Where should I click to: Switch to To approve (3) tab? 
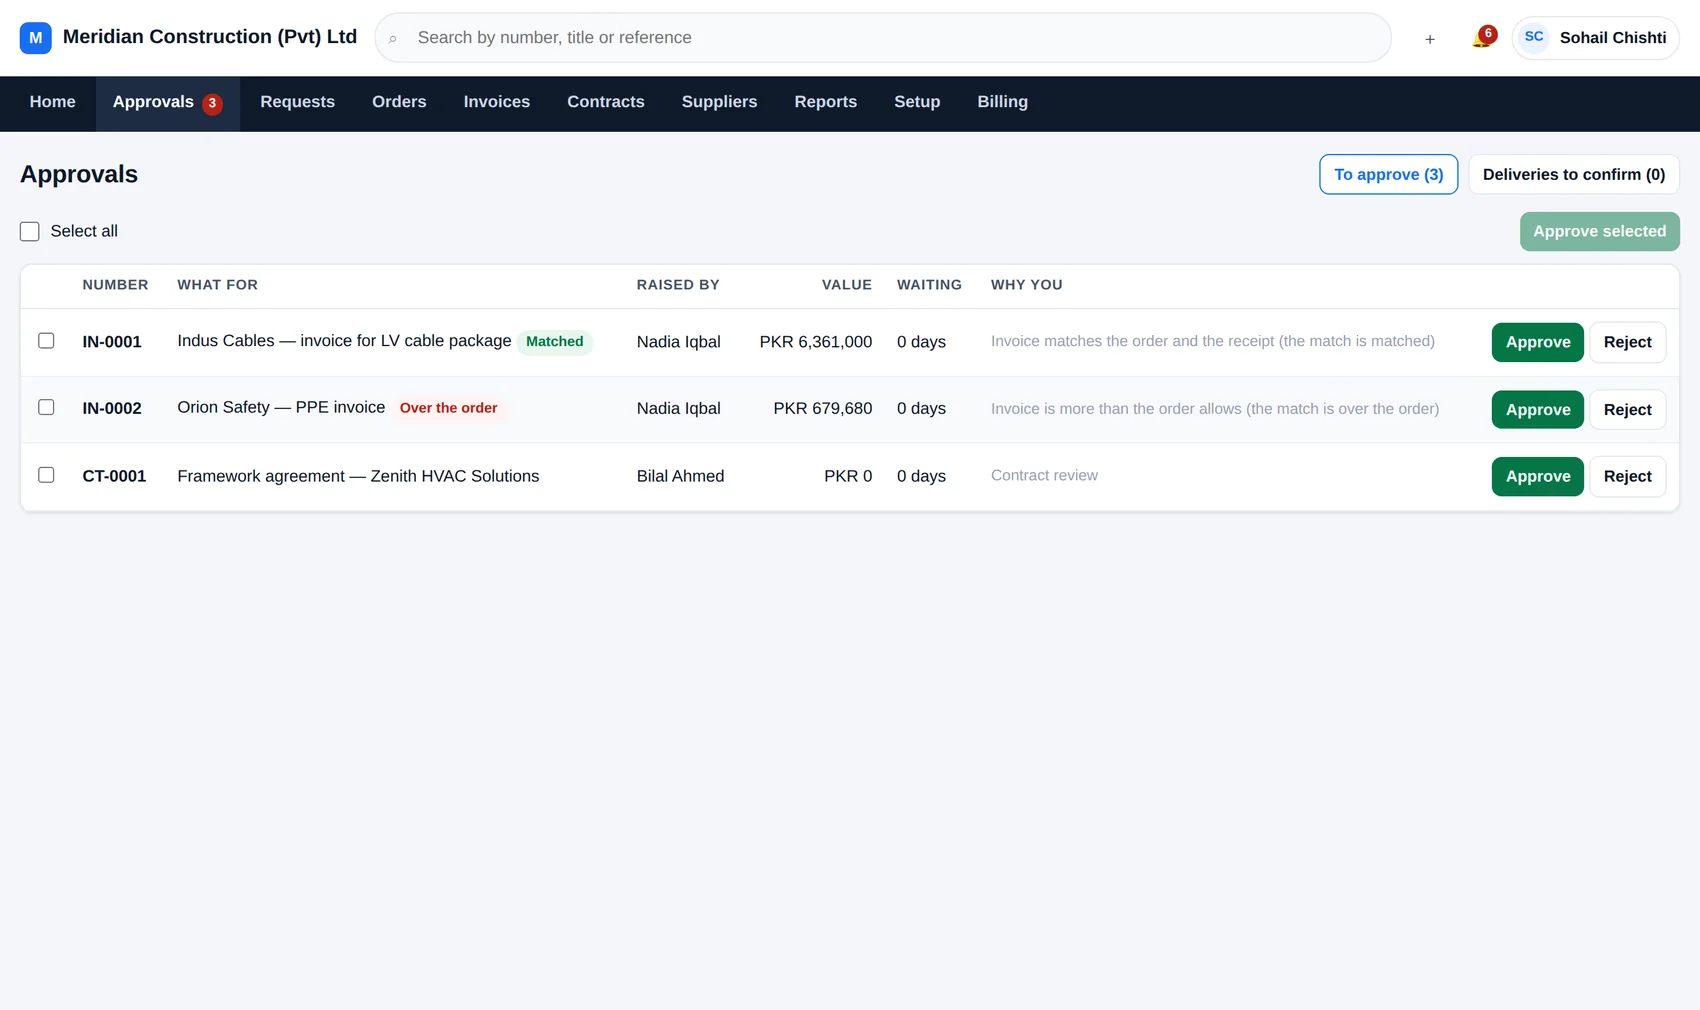1389,175
